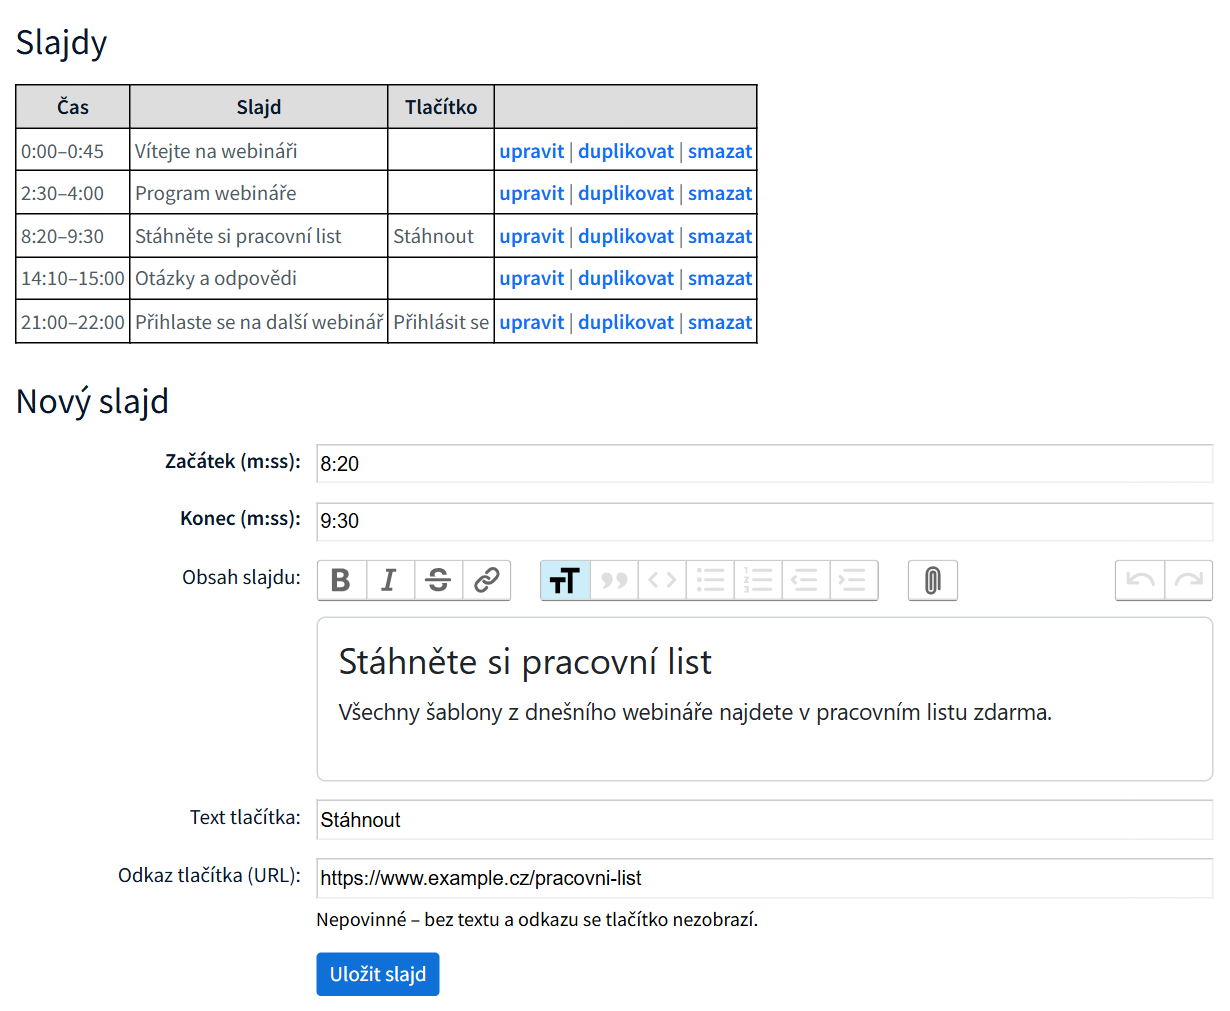Viewport: 1230px width, 1011px height.
Task: Attach a file with paperclip icon
Action: (932, 580)
